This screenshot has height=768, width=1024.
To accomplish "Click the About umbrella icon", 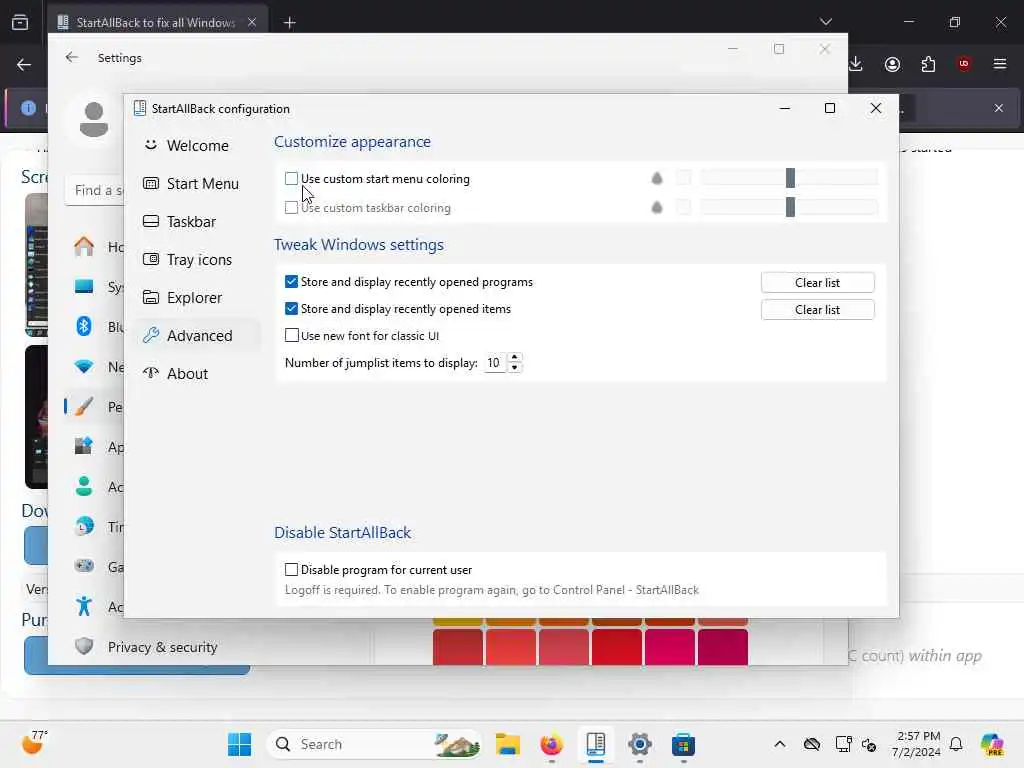I will (151, 373).
